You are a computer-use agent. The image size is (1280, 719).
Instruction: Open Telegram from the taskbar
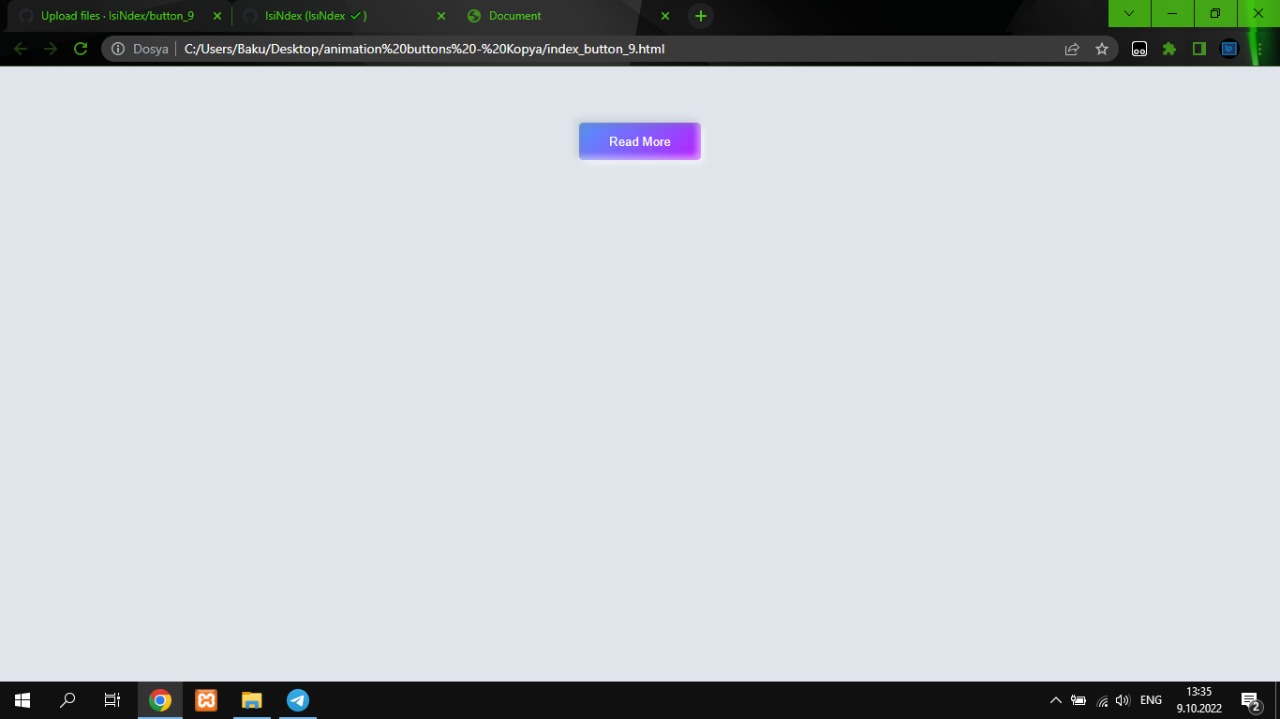click(x=297, y=700)
